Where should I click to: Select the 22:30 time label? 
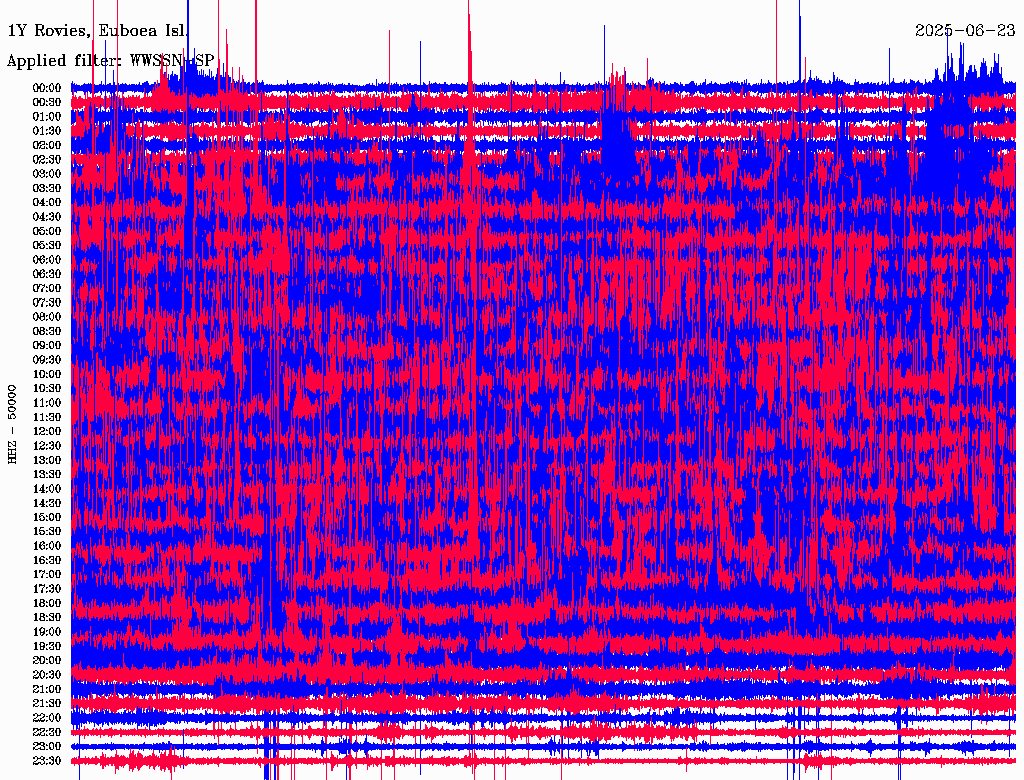pyautogui.click(x=47, y=732)
